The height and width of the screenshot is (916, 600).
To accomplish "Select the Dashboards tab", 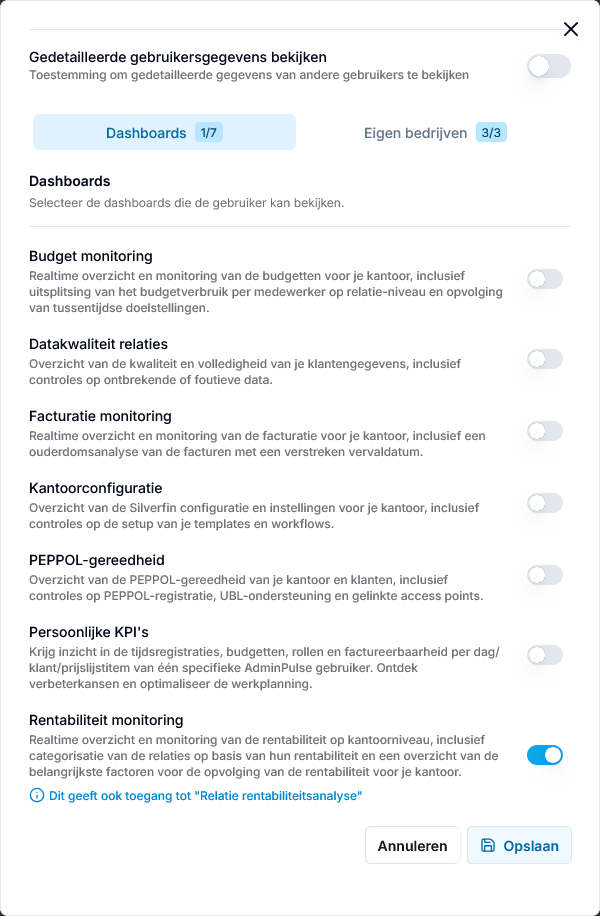I will tap(164, 133).
